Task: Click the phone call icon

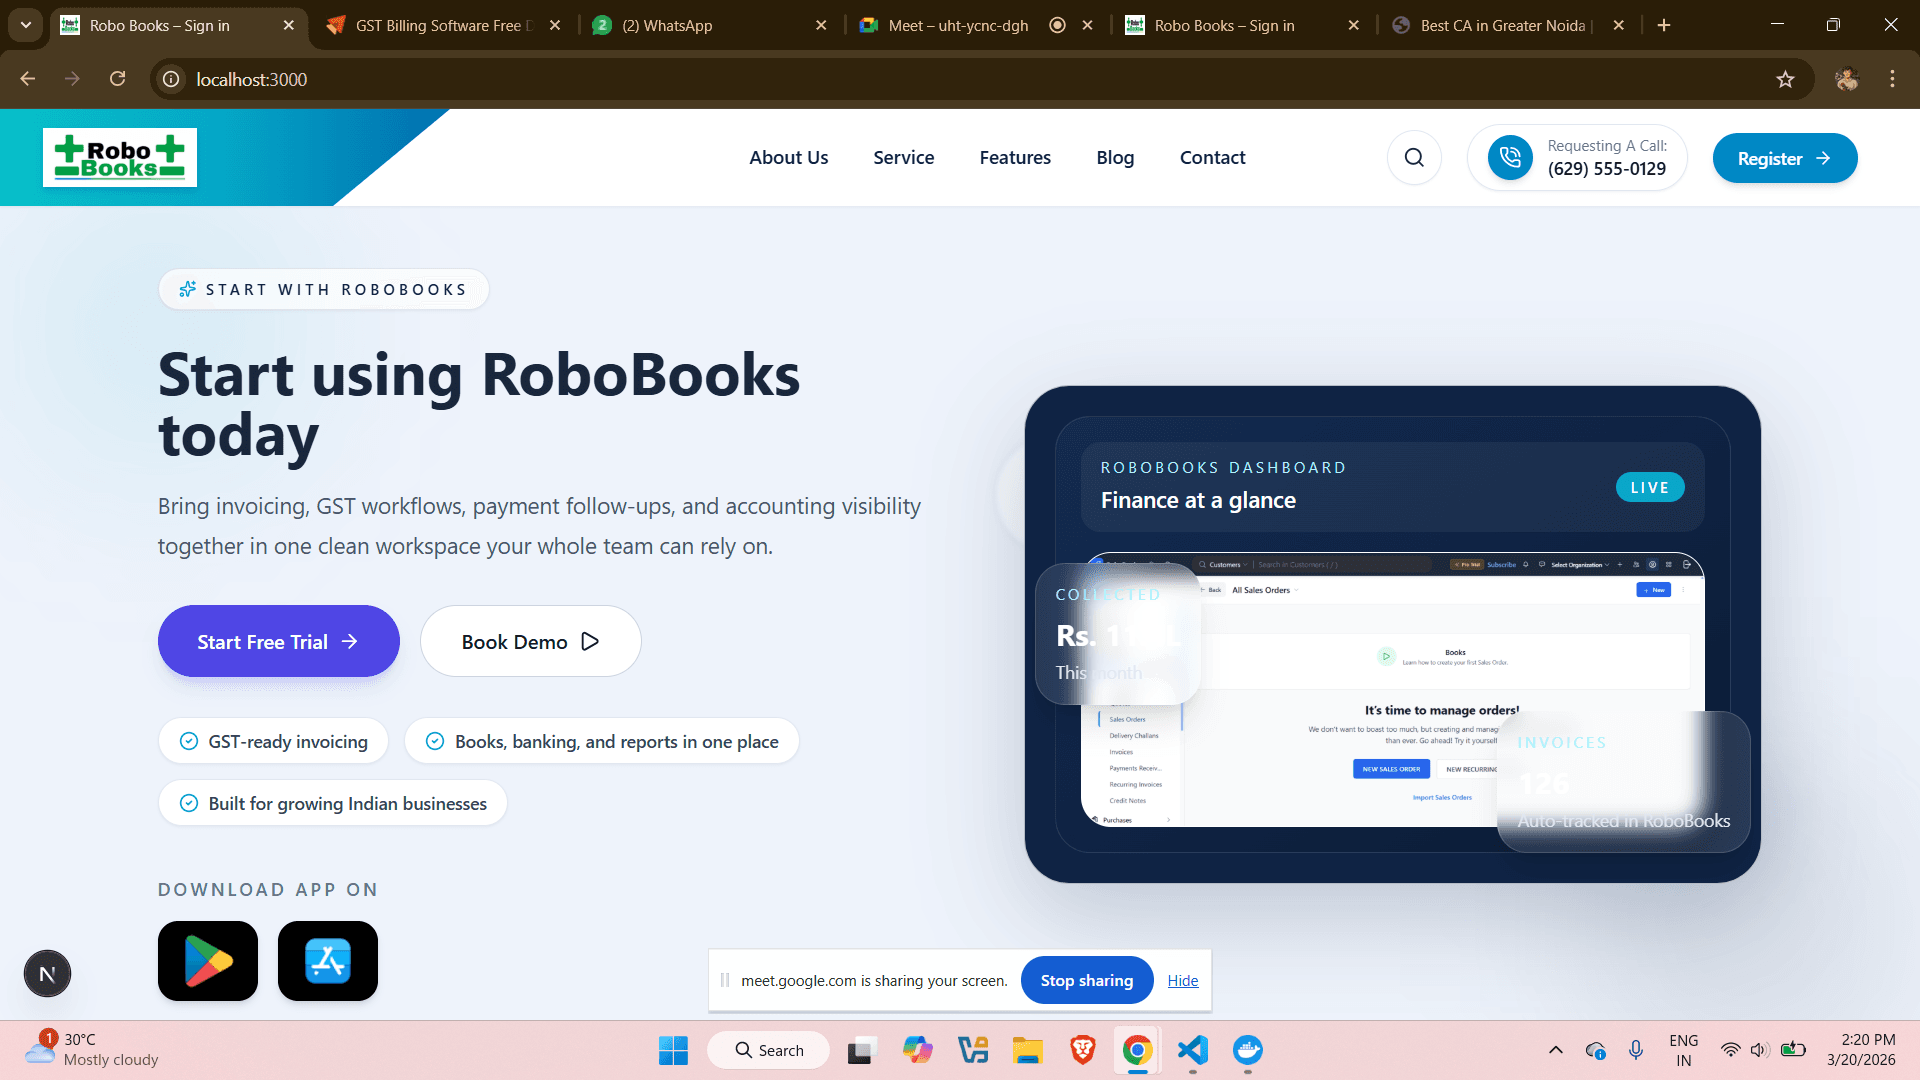Action: click(x=1510, y=158)
